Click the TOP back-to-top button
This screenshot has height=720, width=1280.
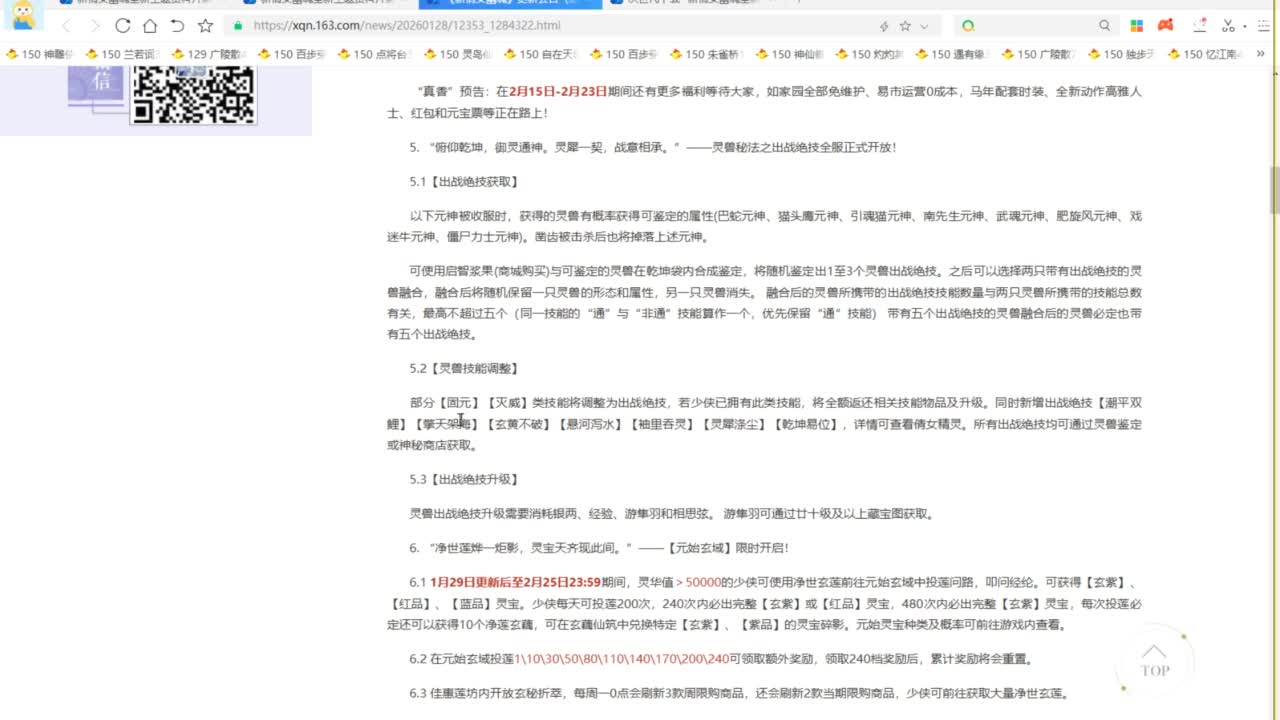coord(1154,662)
